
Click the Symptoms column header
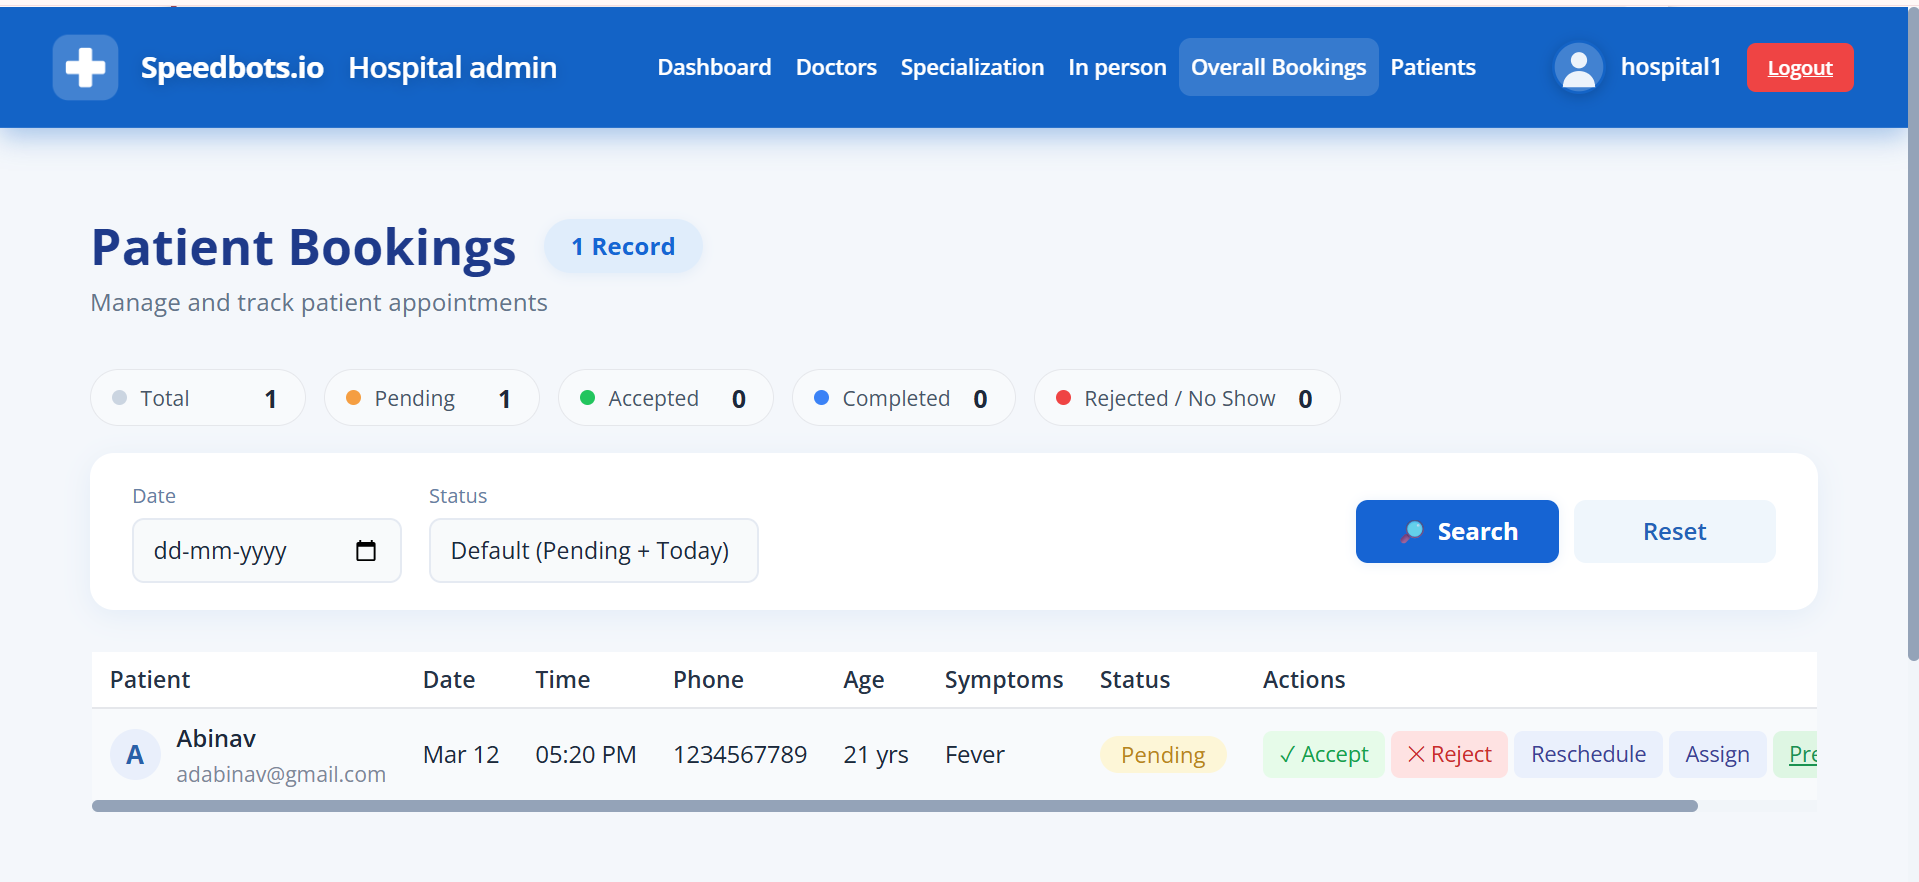click(1004, 680)
